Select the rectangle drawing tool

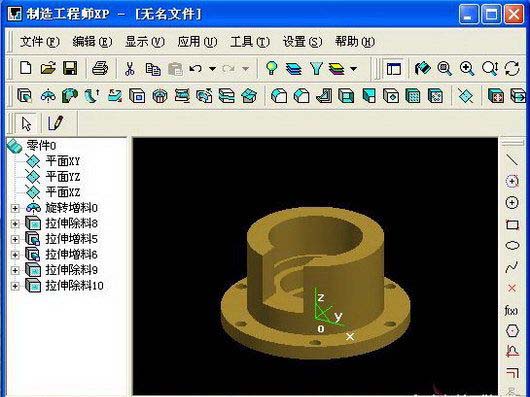click(x=512, y=225)
